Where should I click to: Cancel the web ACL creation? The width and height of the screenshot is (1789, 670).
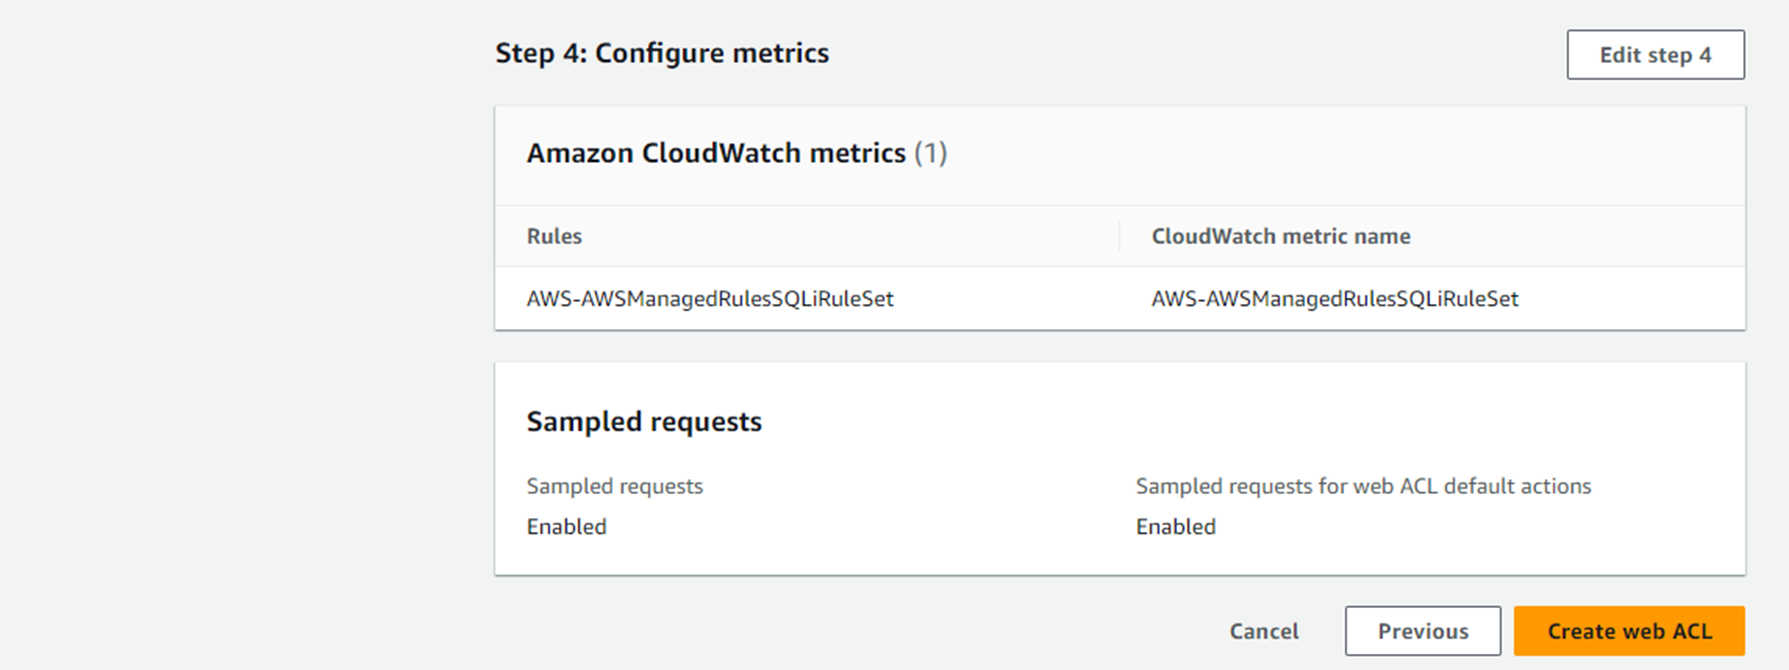tap(1264, 631)
